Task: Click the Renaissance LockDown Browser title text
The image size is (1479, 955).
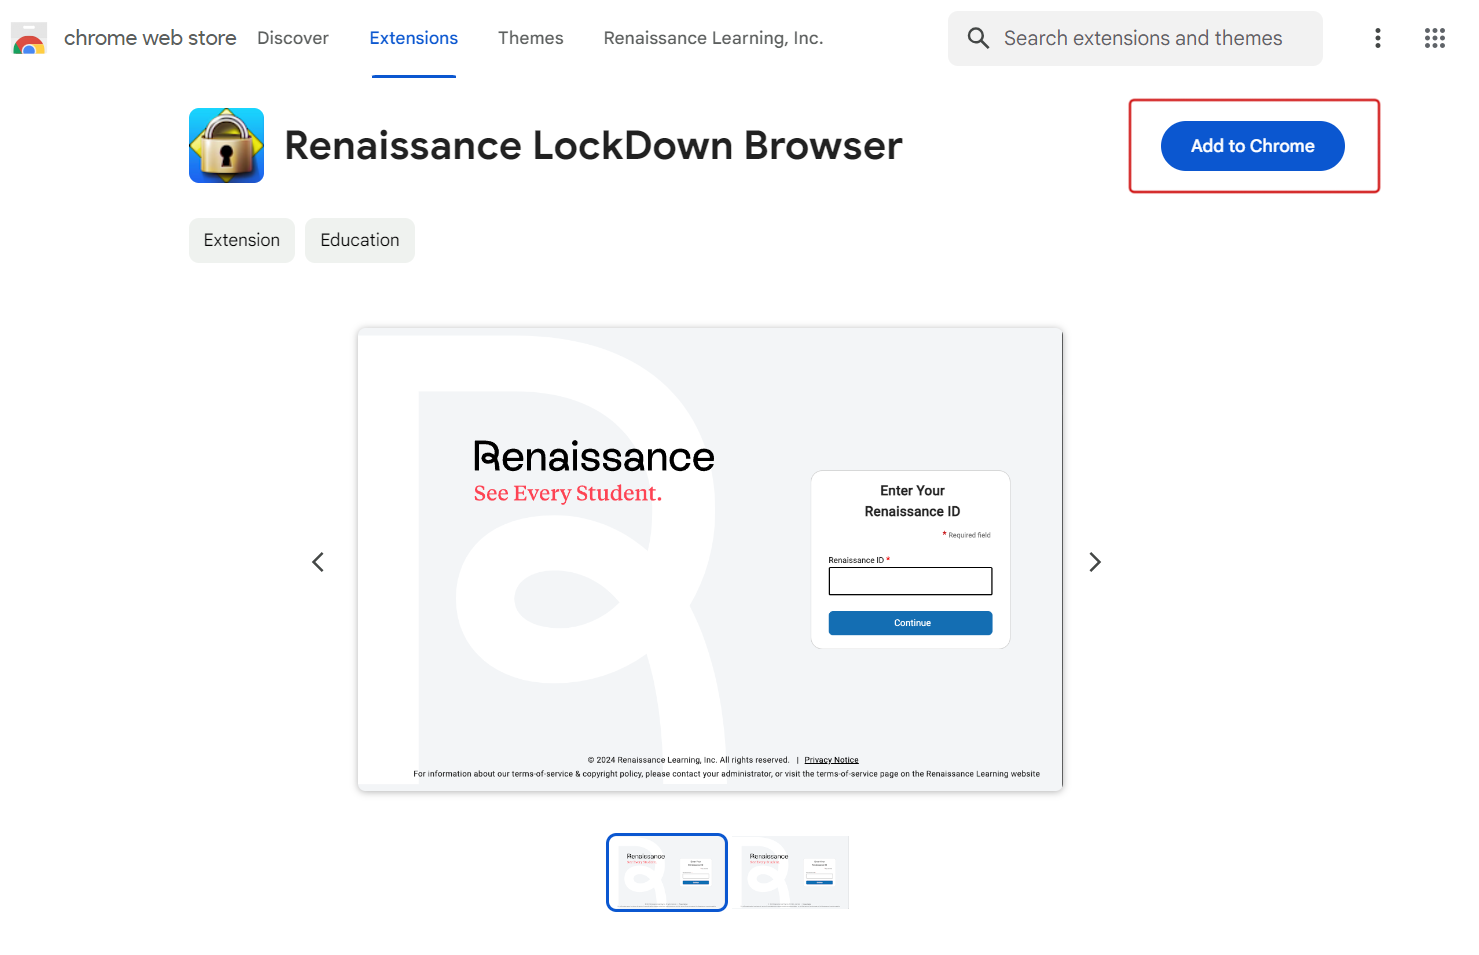Action: coord(594,146)
